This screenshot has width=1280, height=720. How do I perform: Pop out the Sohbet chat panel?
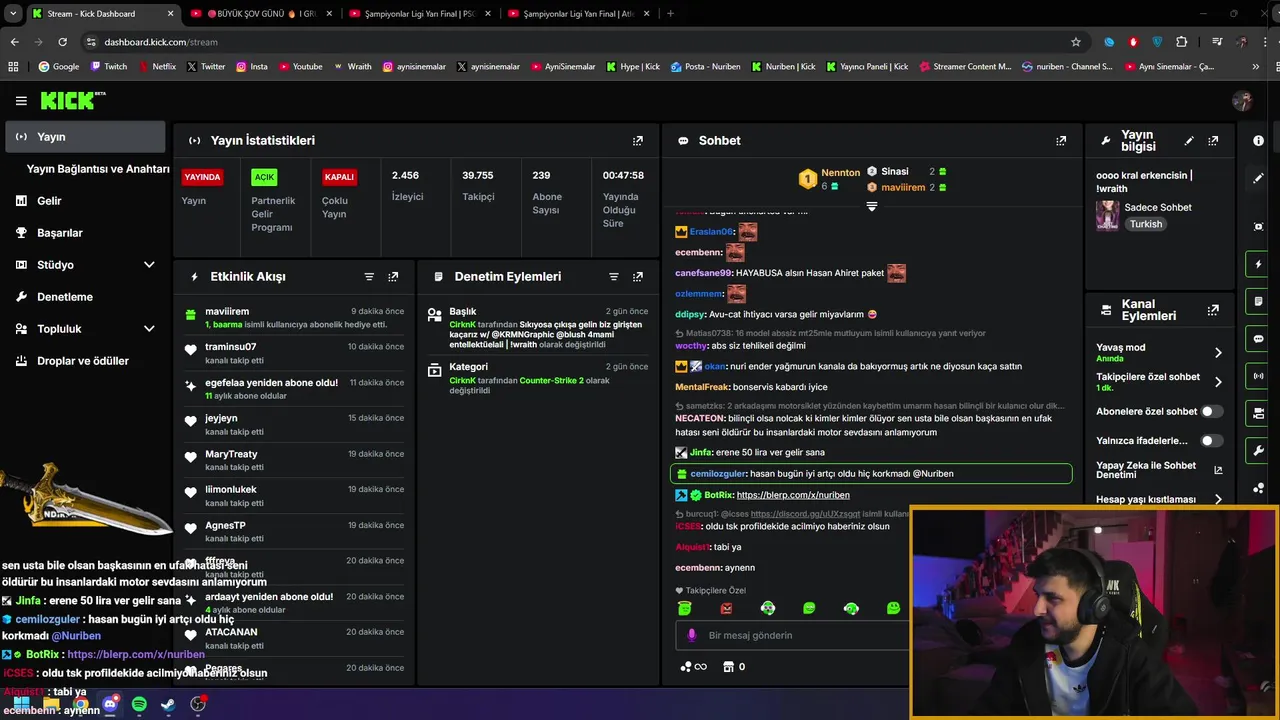coord(1061,141)
